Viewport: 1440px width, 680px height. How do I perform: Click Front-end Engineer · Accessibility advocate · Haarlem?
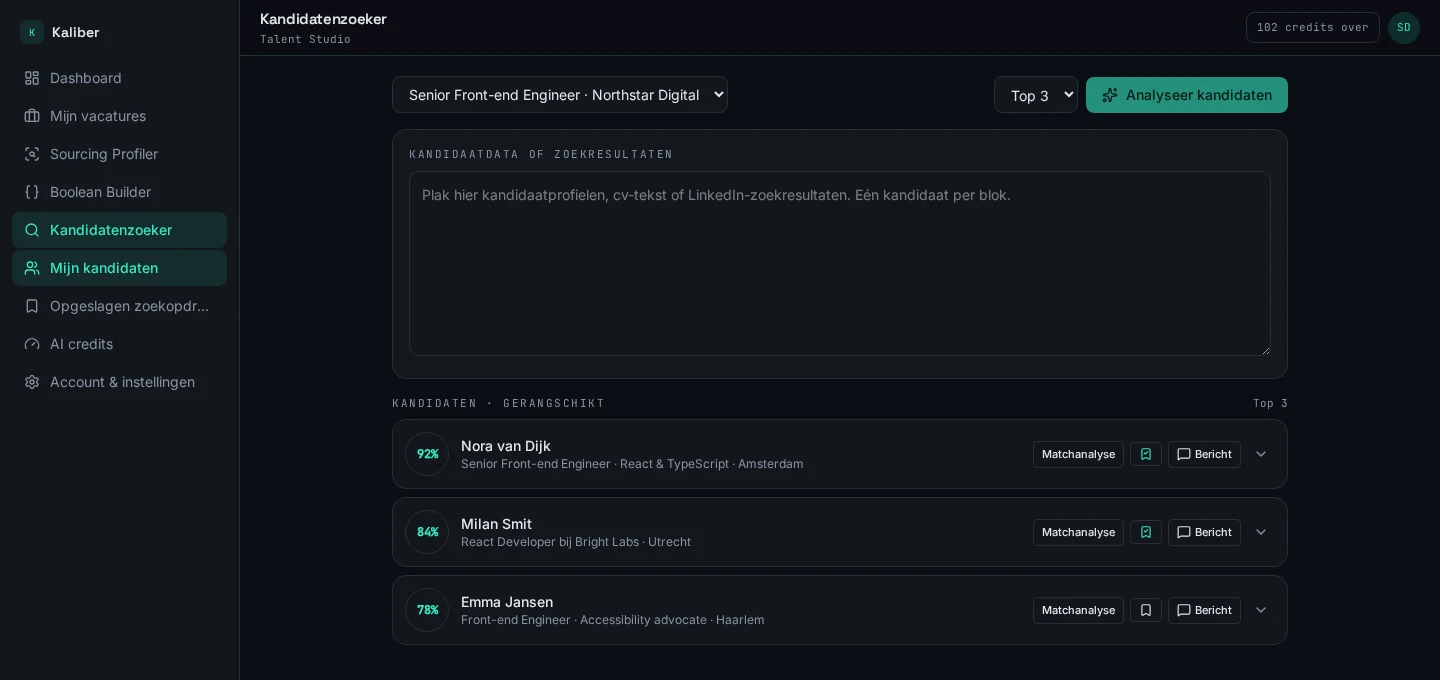613,620
